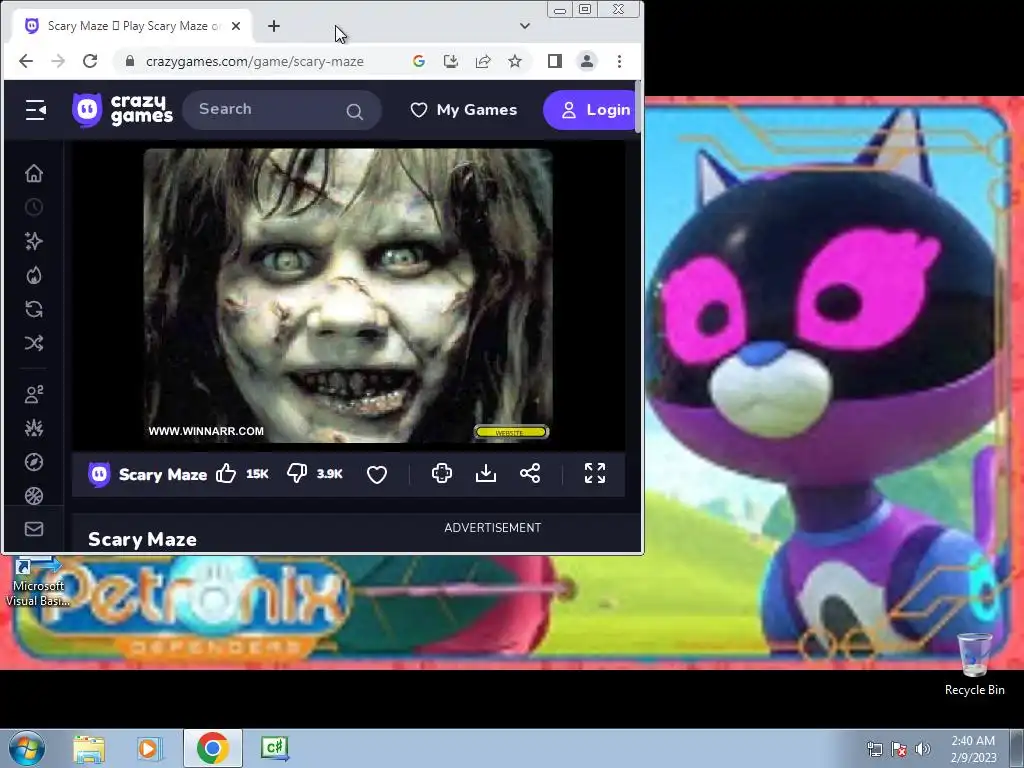Screen dimensions: 1024x768
Task: Open Windows Explorer from taskbar
Action: pos(89,748)
